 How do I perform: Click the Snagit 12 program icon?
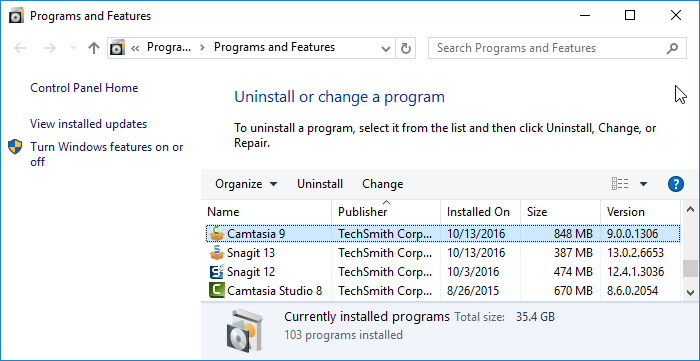[217, 272]
